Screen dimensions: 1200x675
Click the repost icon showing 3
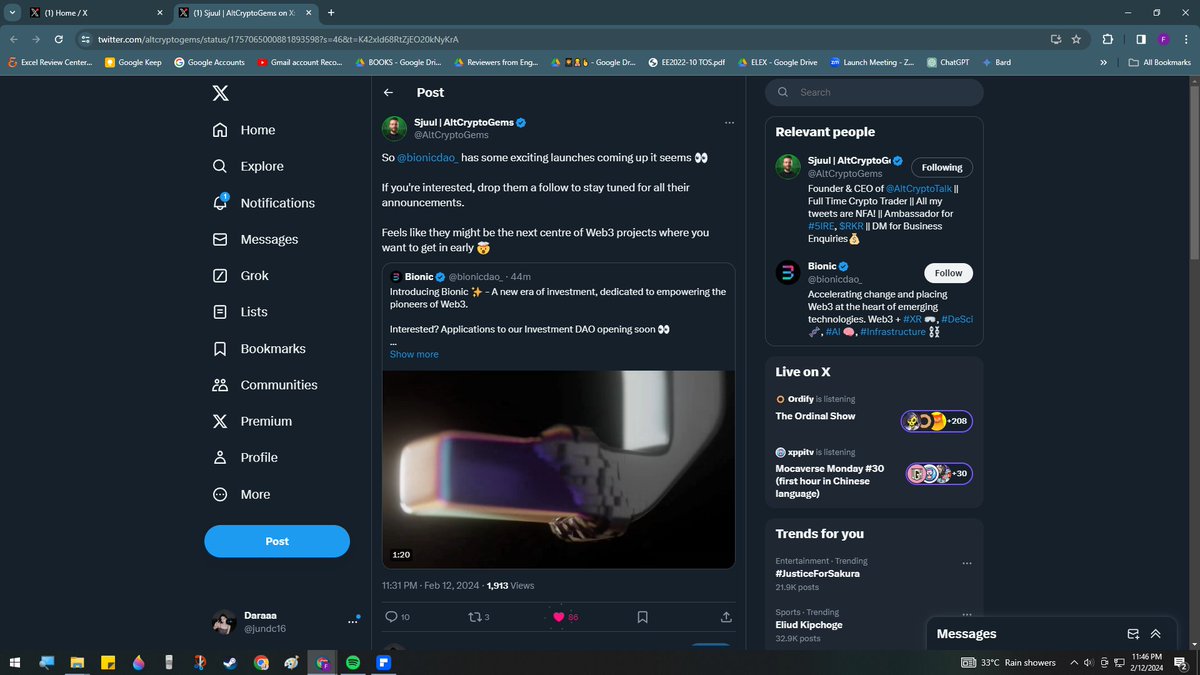475,617
